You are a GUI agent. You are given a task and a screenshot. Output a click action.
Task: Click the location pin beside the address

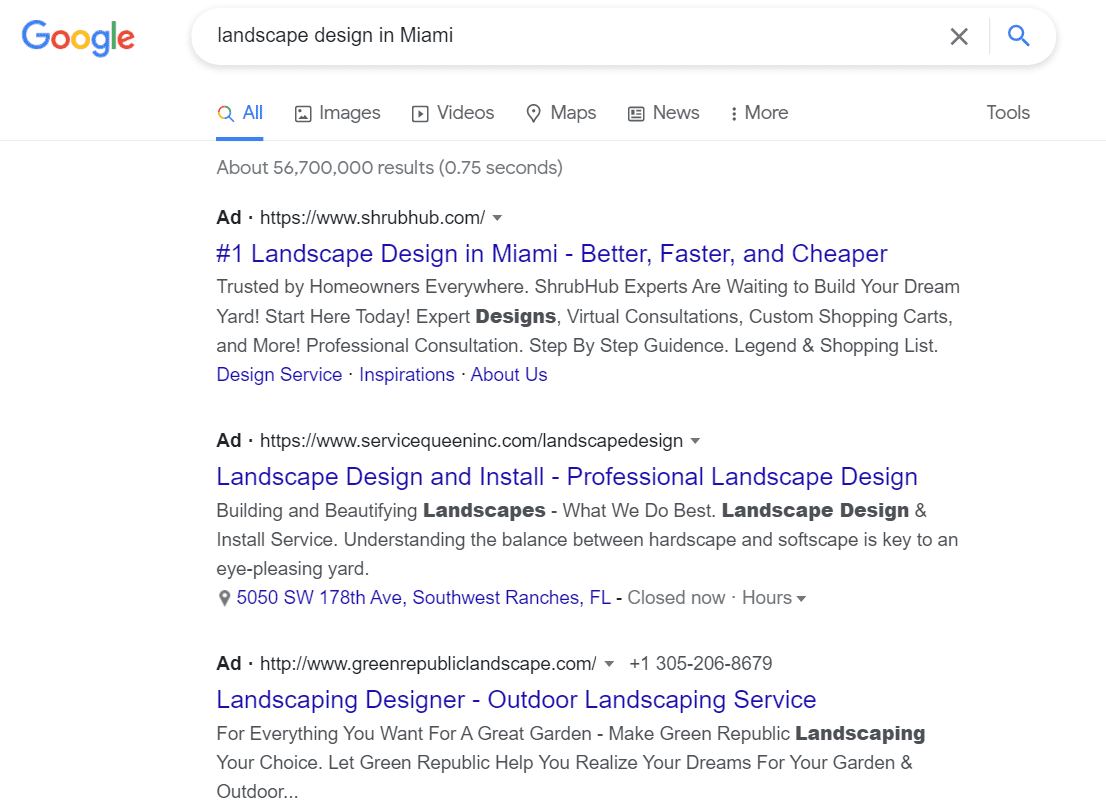[224, 597]
